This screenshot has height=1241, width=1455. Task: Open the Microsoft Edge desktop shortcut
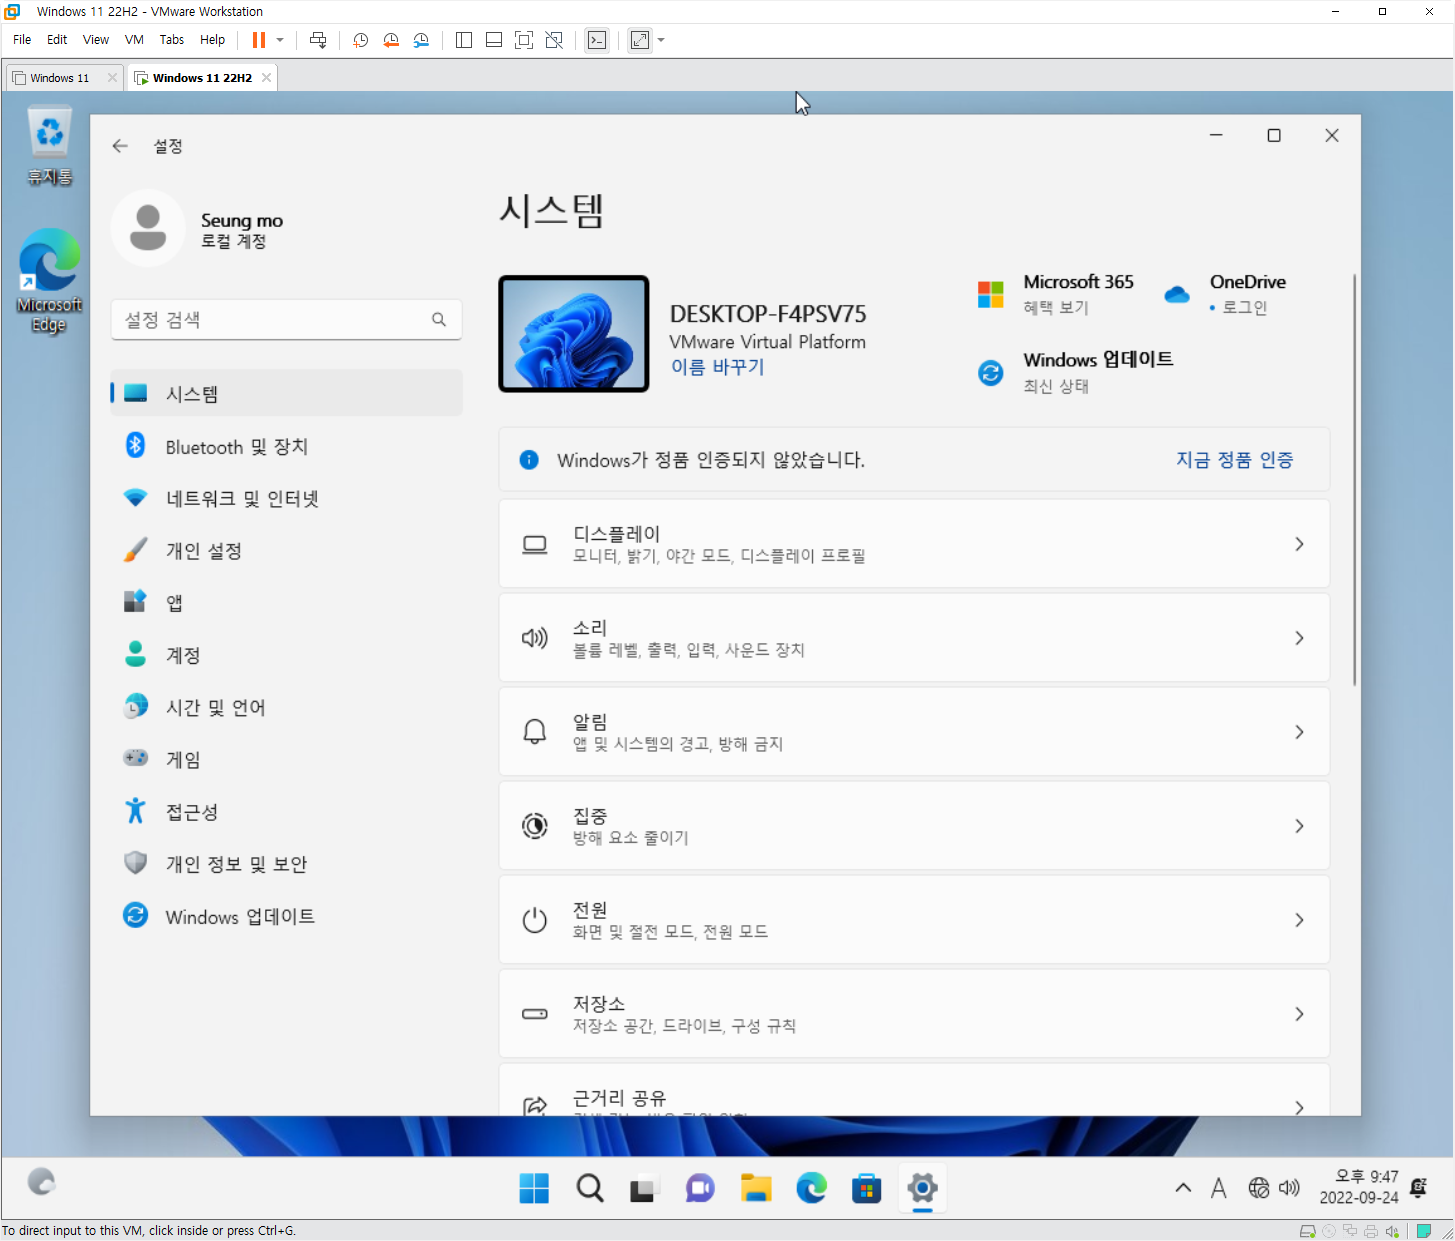[x=49, y=281]
